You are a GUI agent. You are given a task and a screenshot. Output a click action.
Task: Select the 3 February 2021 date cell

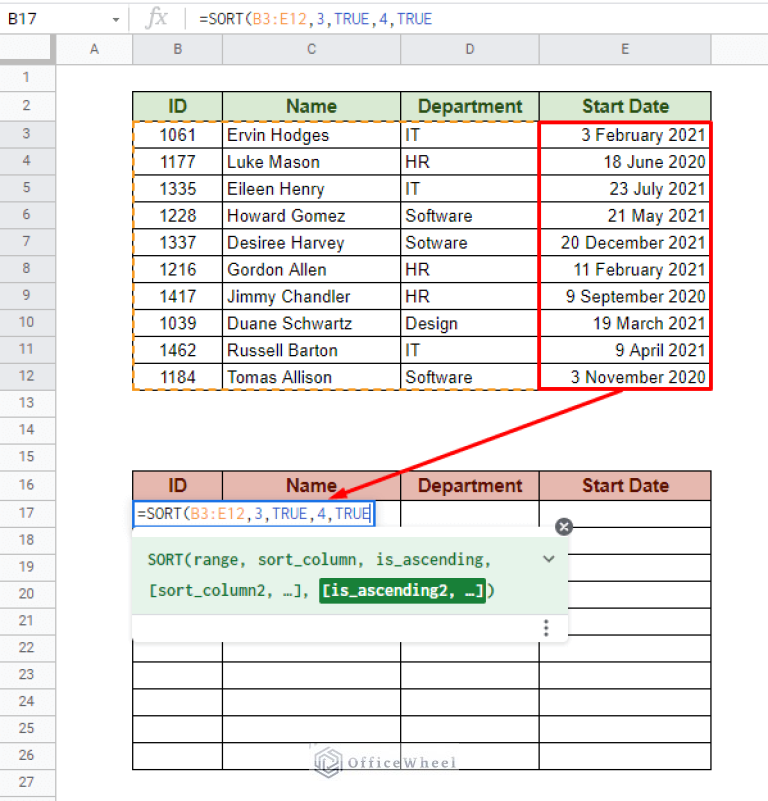625,135
